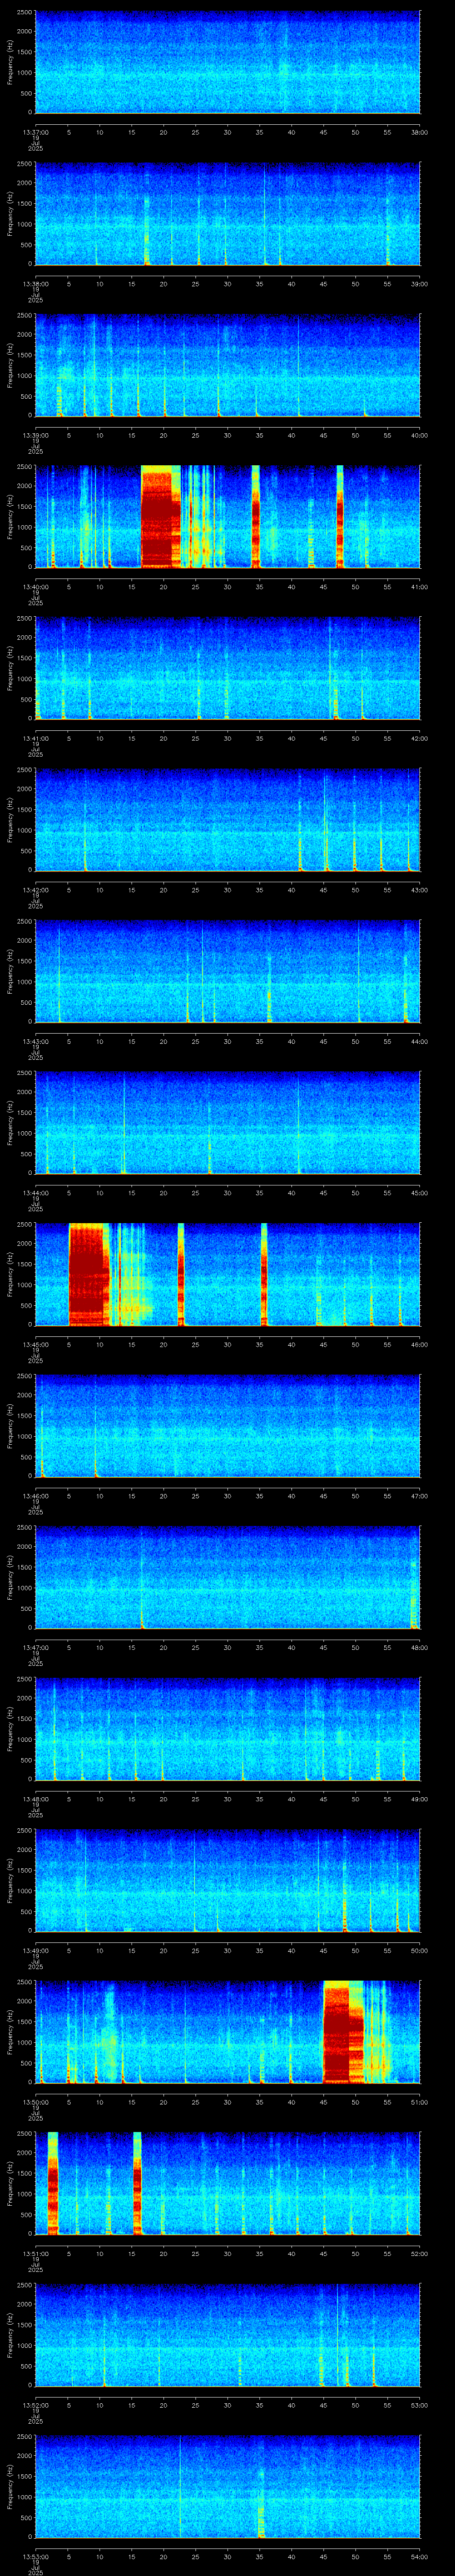Click the 13:50:00 start time label

click(35, 2102)
